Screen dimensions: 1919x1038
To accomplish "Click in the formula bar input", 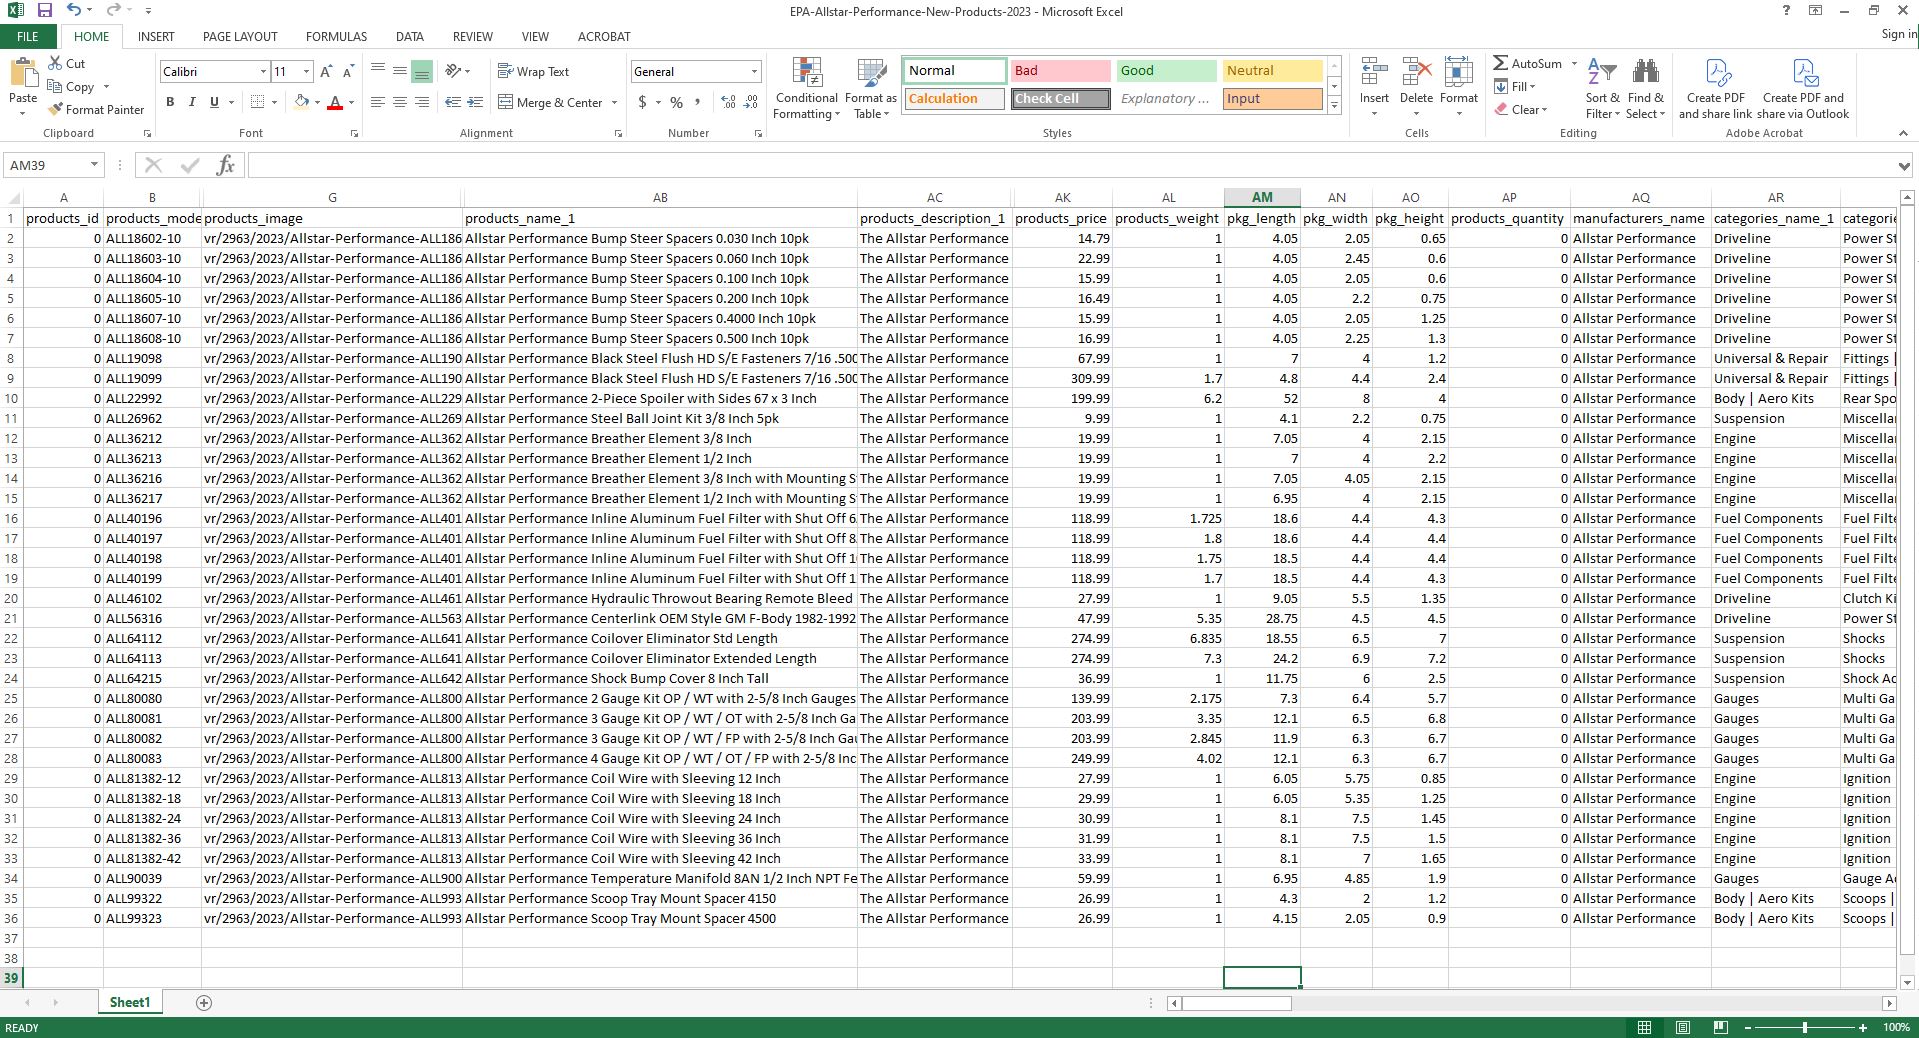I will point(1070,165).
